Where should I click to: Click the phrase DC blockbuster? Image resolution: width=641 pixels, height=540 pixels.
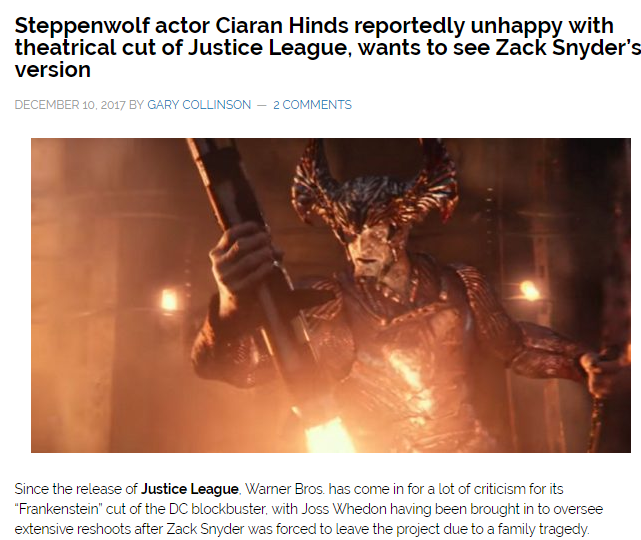pyautogui.click(x=216, y=509)
